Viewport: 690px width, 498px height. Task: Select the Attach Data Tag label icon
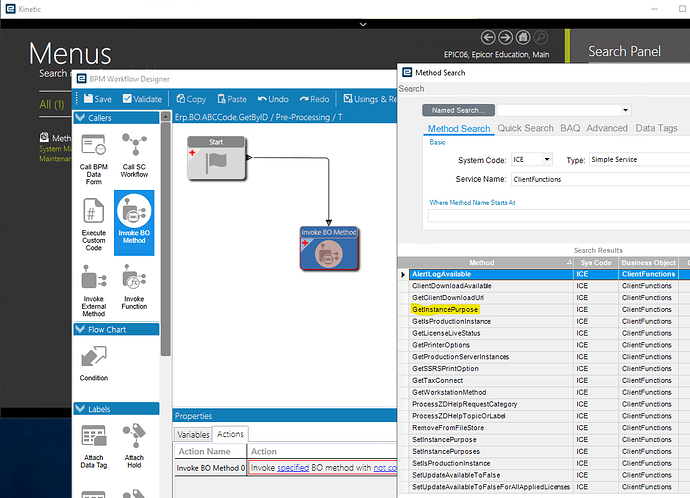coord(94,446)
